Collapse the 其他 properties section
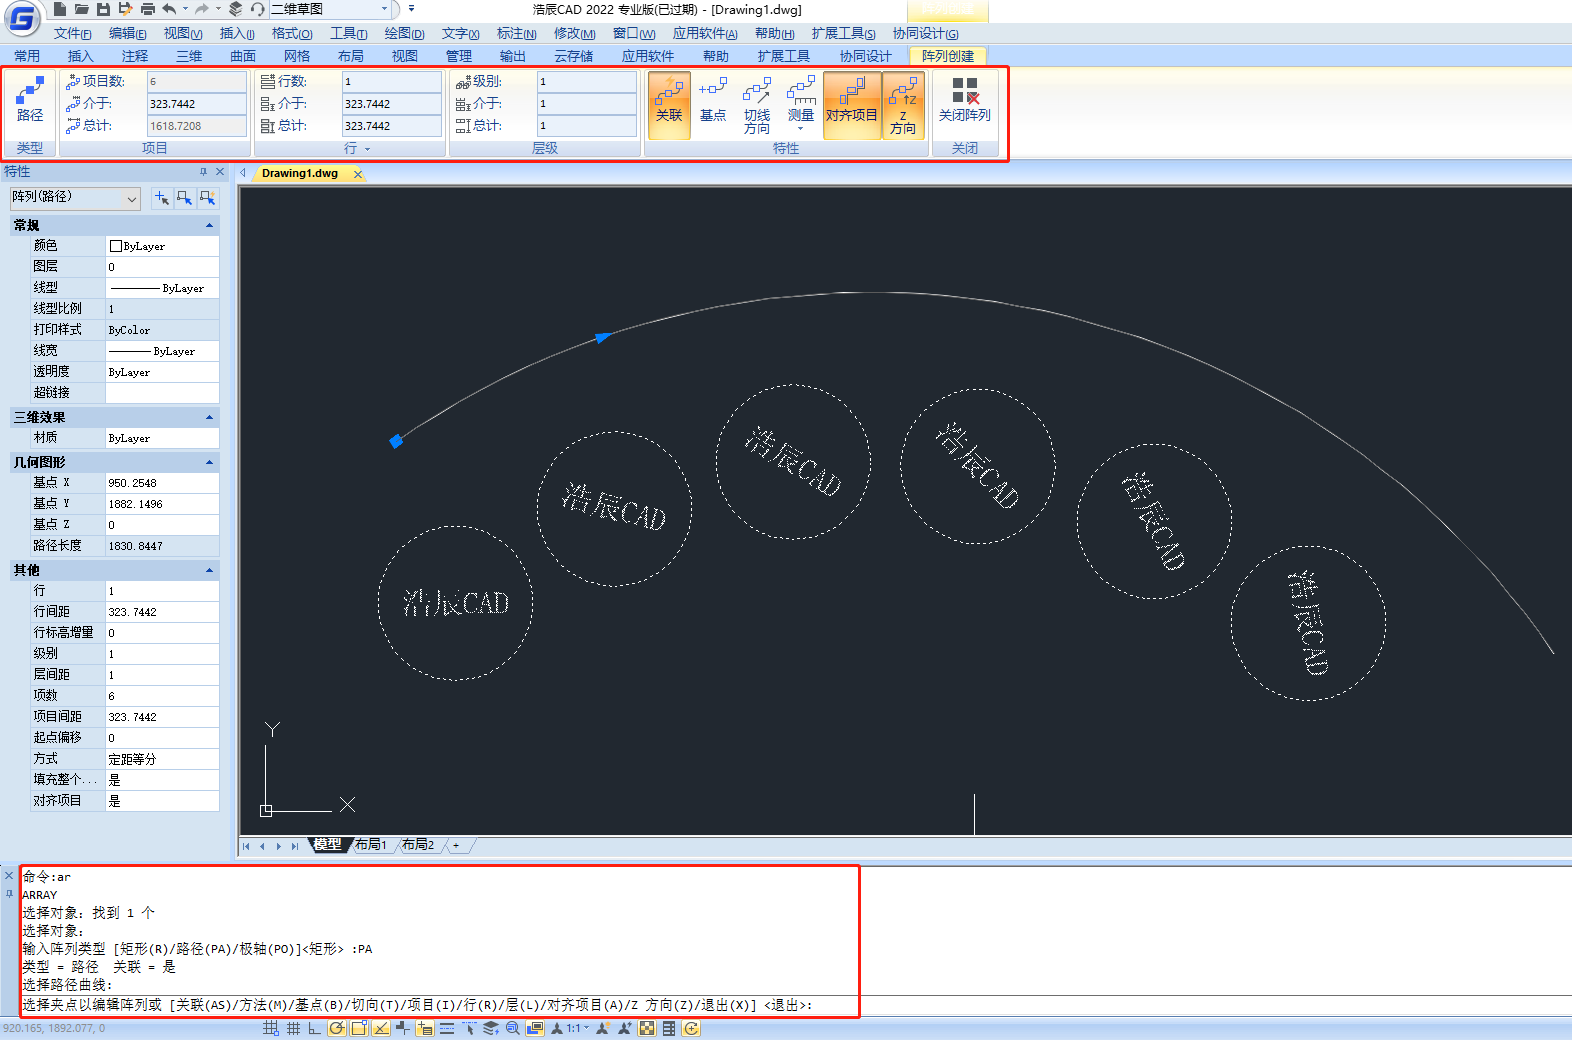 [x=209, y=570]
